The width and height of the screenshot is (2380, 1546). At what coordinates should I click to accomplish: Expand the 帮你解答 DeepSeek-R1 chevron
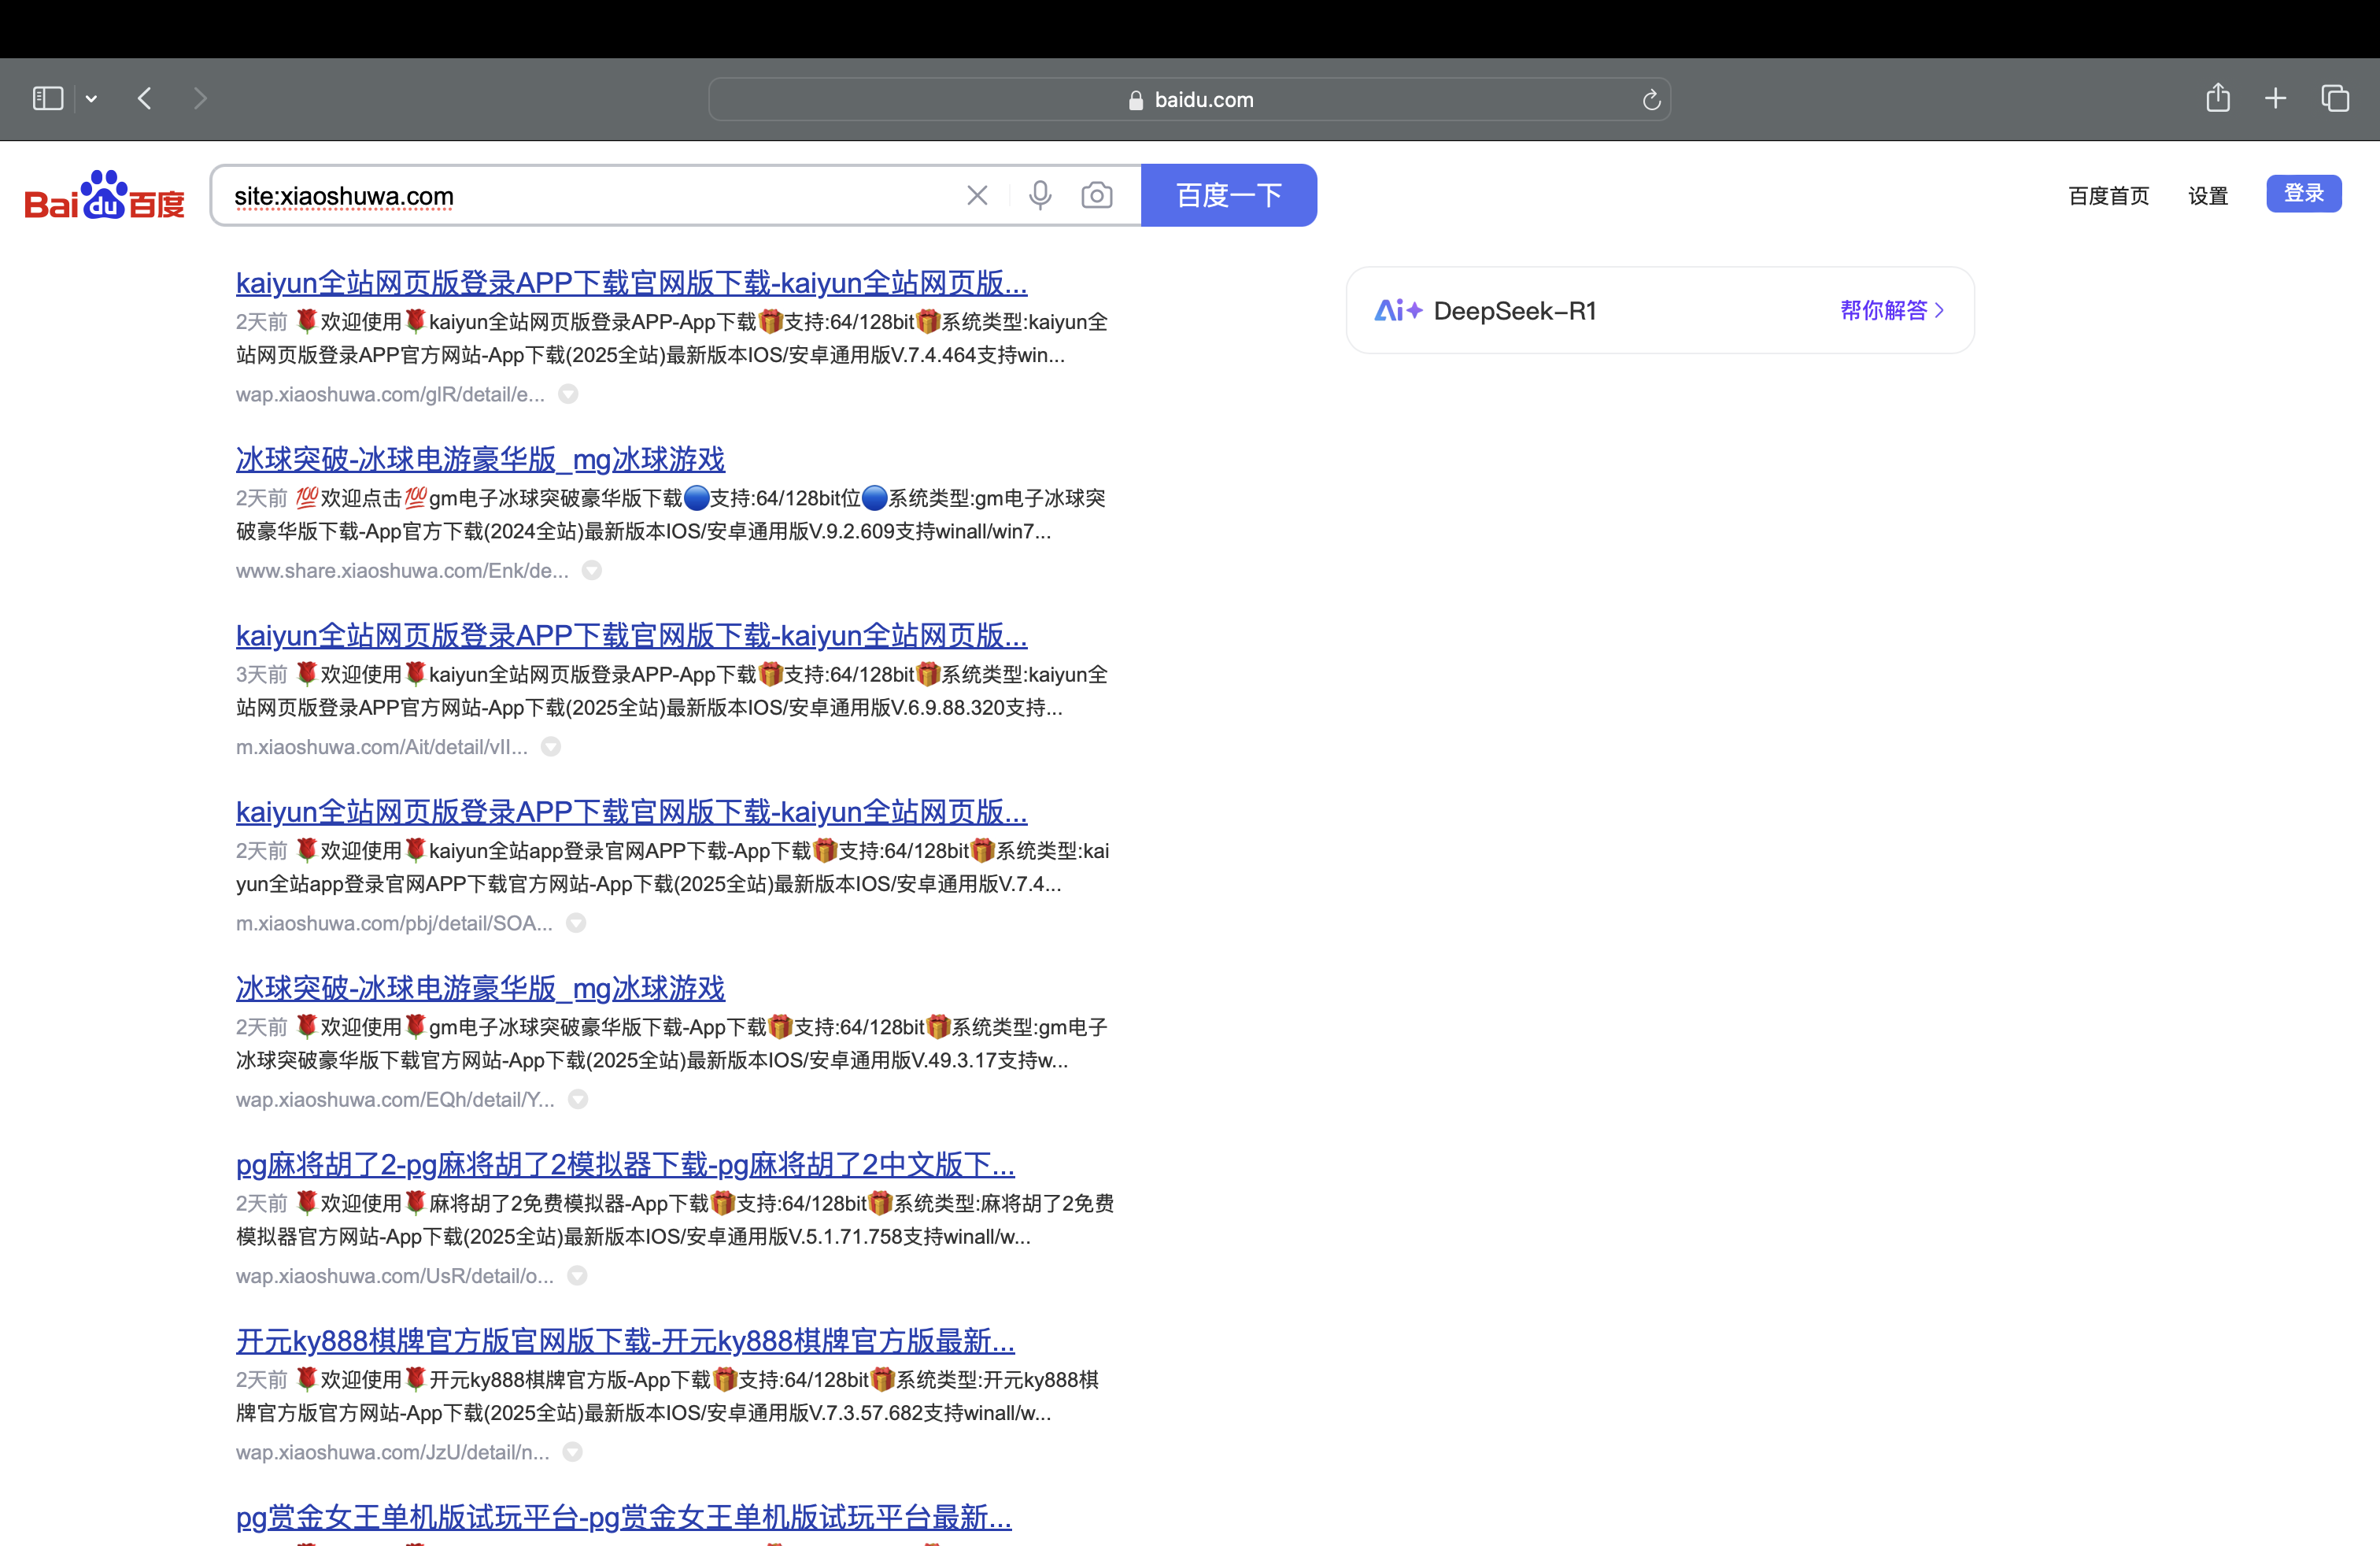tap(1939, 310)
